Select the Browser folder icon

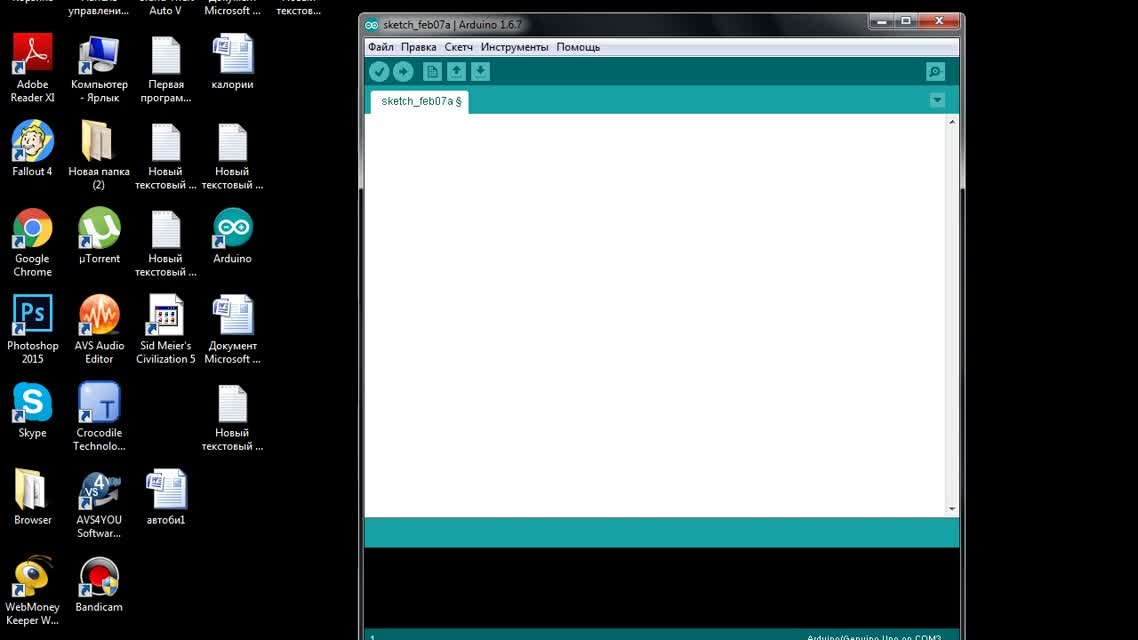(33, 497)
